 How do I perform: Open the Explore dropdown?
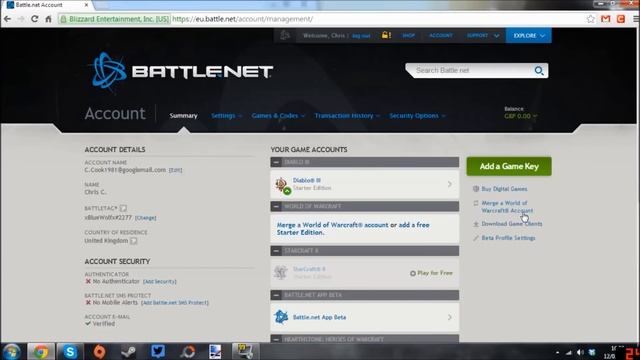click(529, 36)
